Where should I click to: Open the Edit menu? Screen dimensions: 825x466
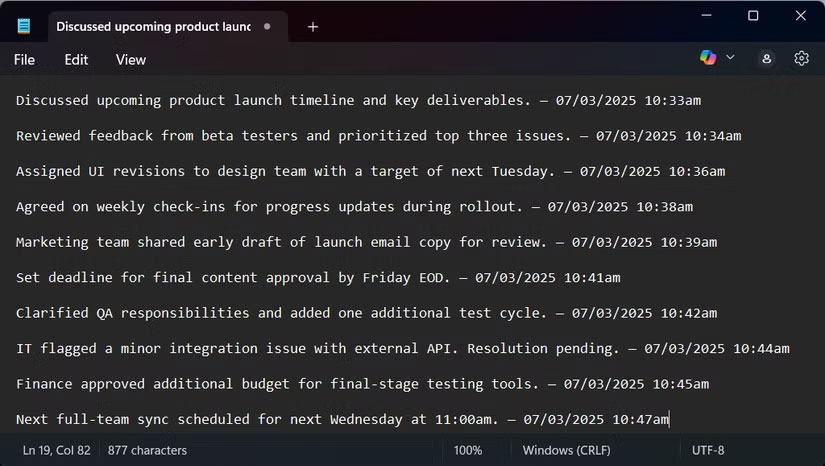click(x=76, y=60)
